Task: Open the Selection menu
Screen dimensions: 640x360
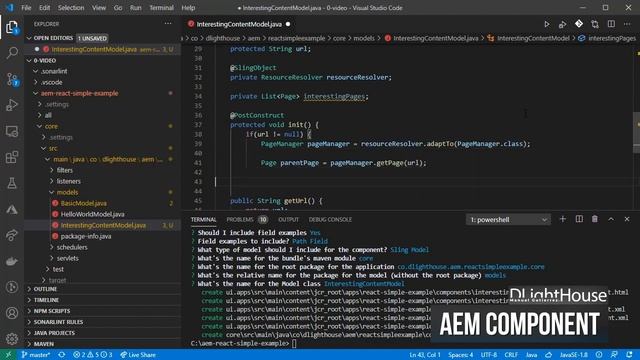Action: click(x=71, y=8)
